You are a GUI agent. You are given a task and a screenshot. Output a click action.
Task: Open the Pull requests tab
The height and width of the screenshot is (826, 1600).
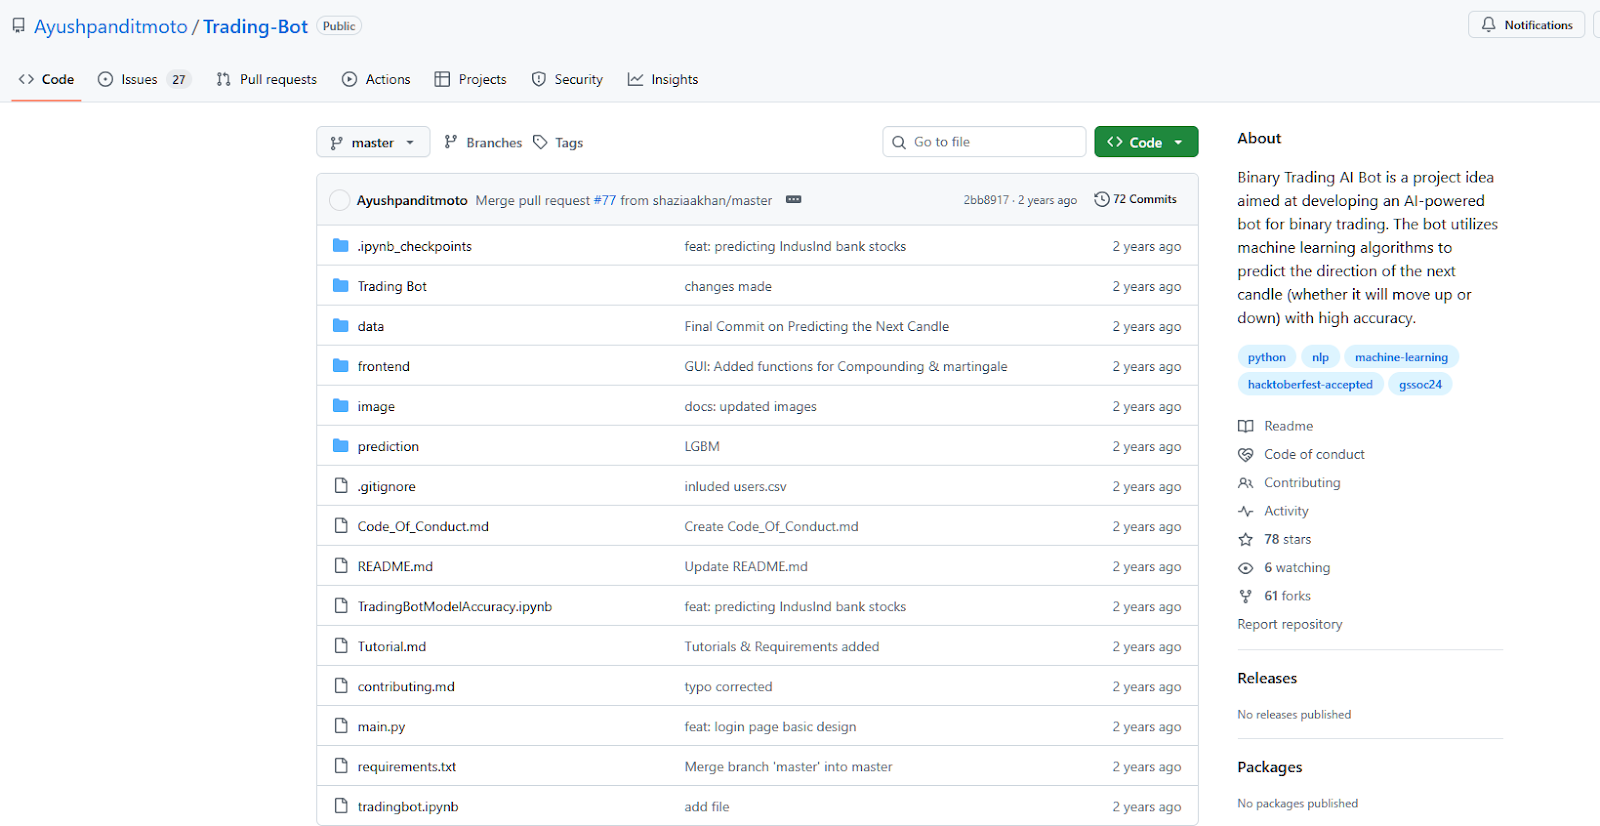click(x=267, y=79)
